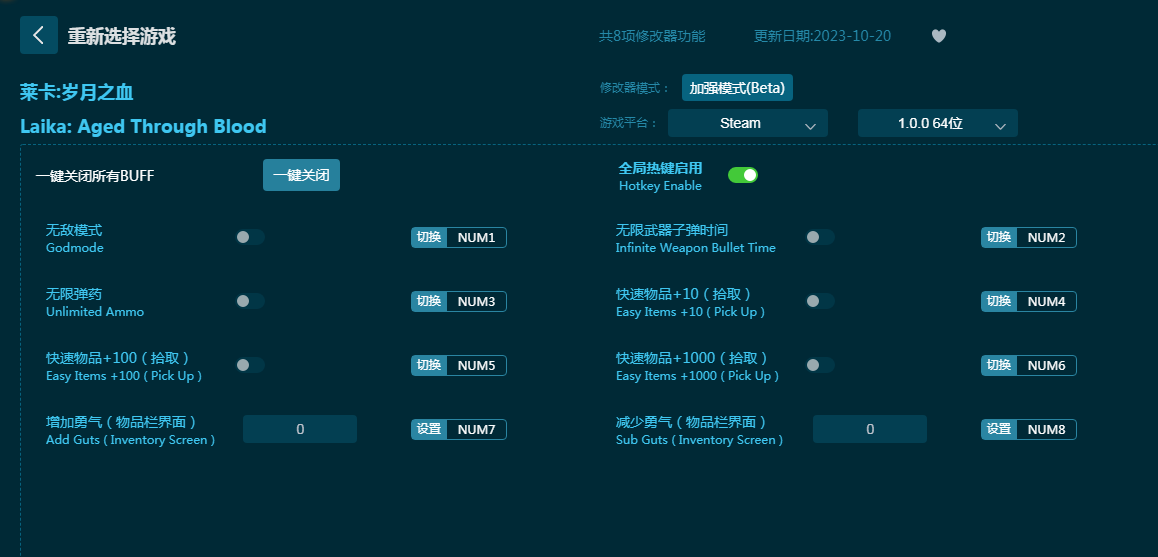Click the NUM6 hotkey button
This screenshot has height=557, width=1158.
pyautogui.click(x=1029, y=365)
